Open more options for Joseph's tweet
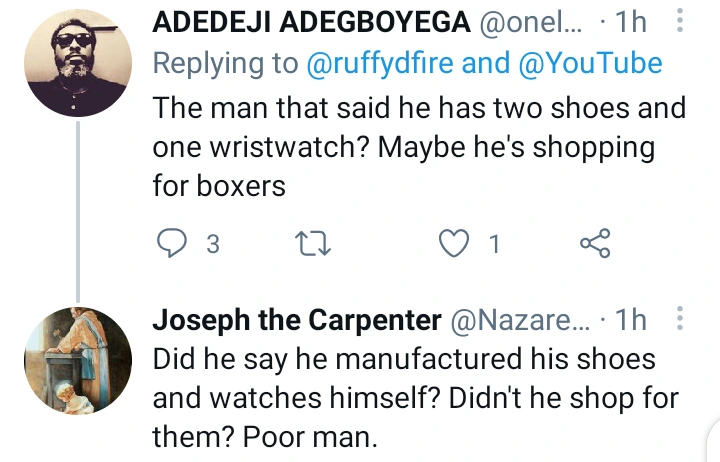The width and height of the screenshot is (720, 462). point(680,319)
